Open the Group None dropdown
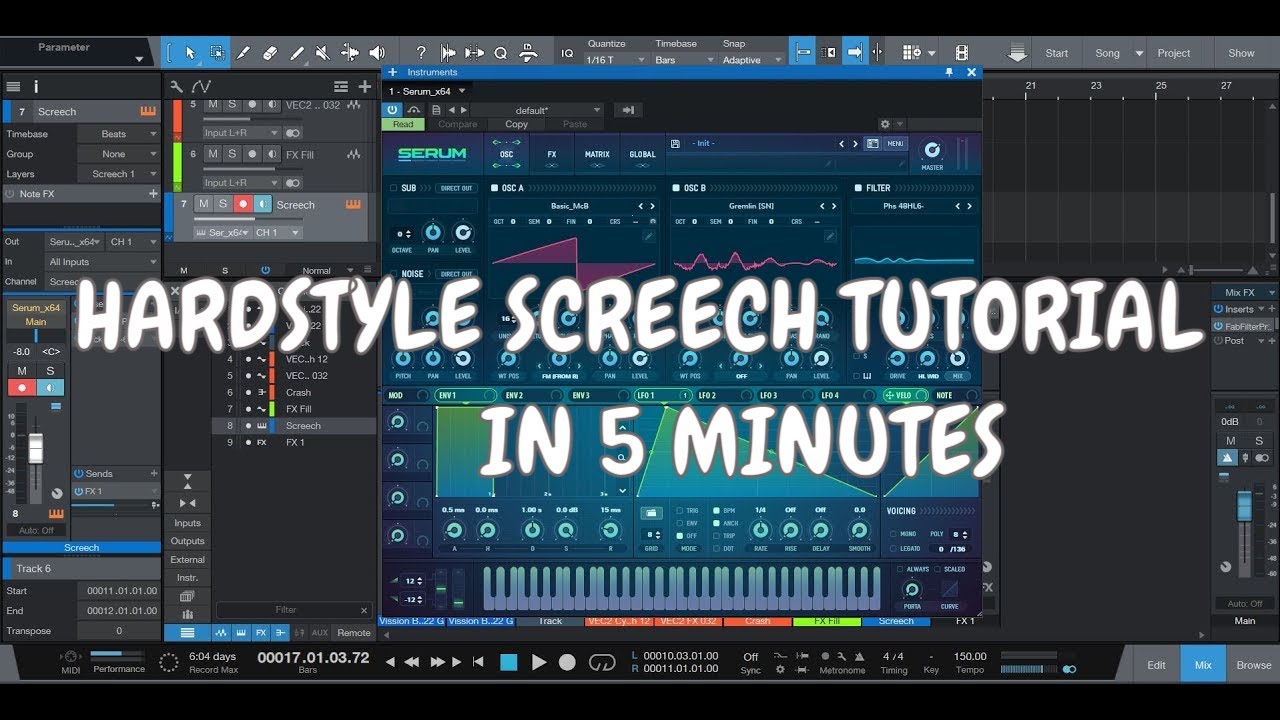 point(118,154)
